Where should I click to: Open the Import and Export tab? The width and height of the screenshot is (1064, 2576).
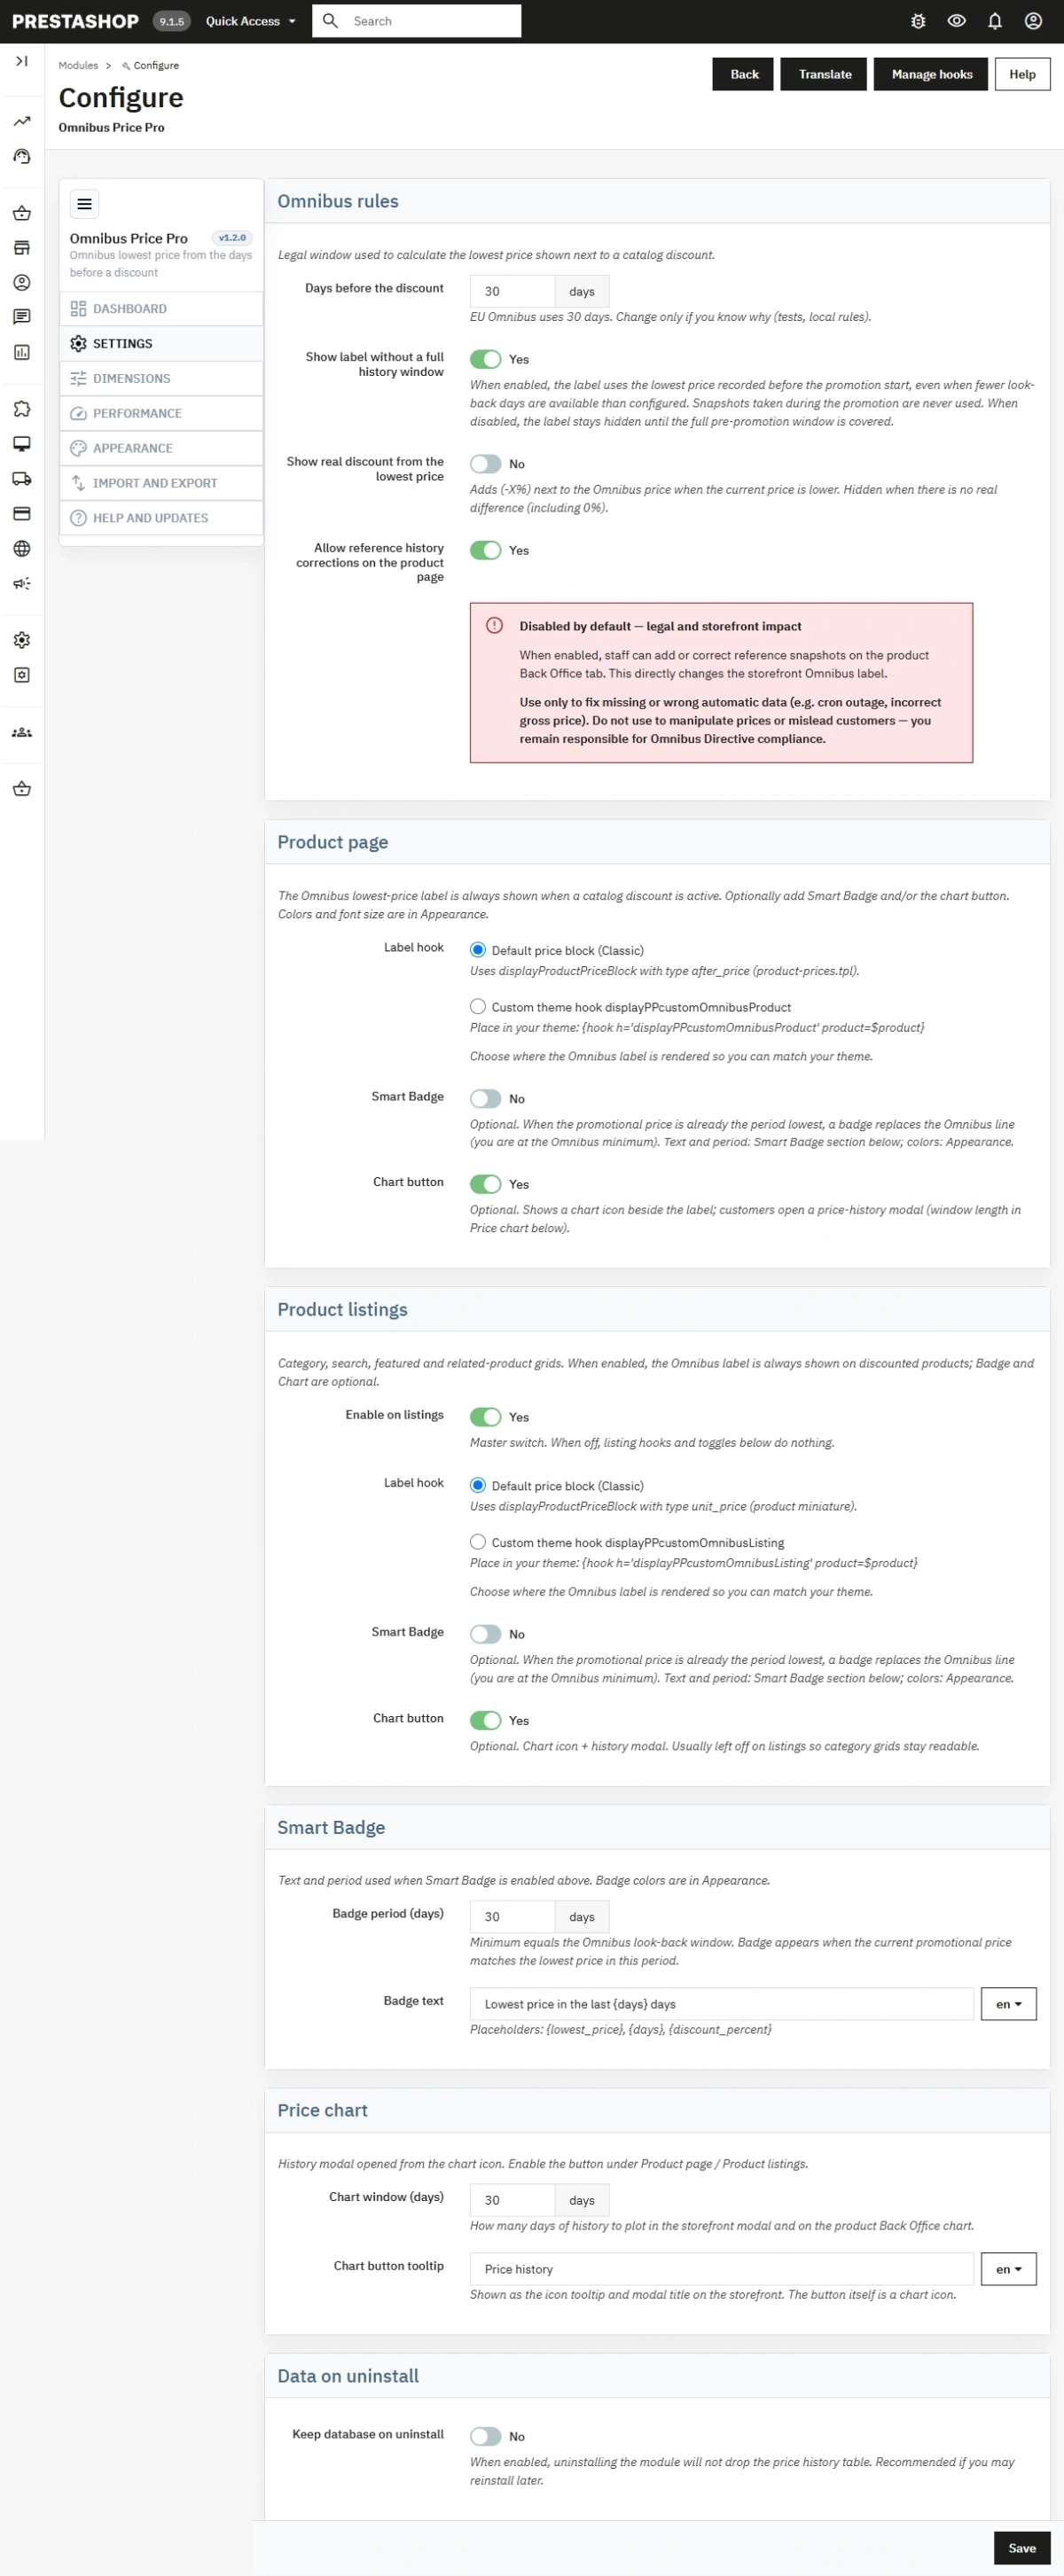pos(161,484)
